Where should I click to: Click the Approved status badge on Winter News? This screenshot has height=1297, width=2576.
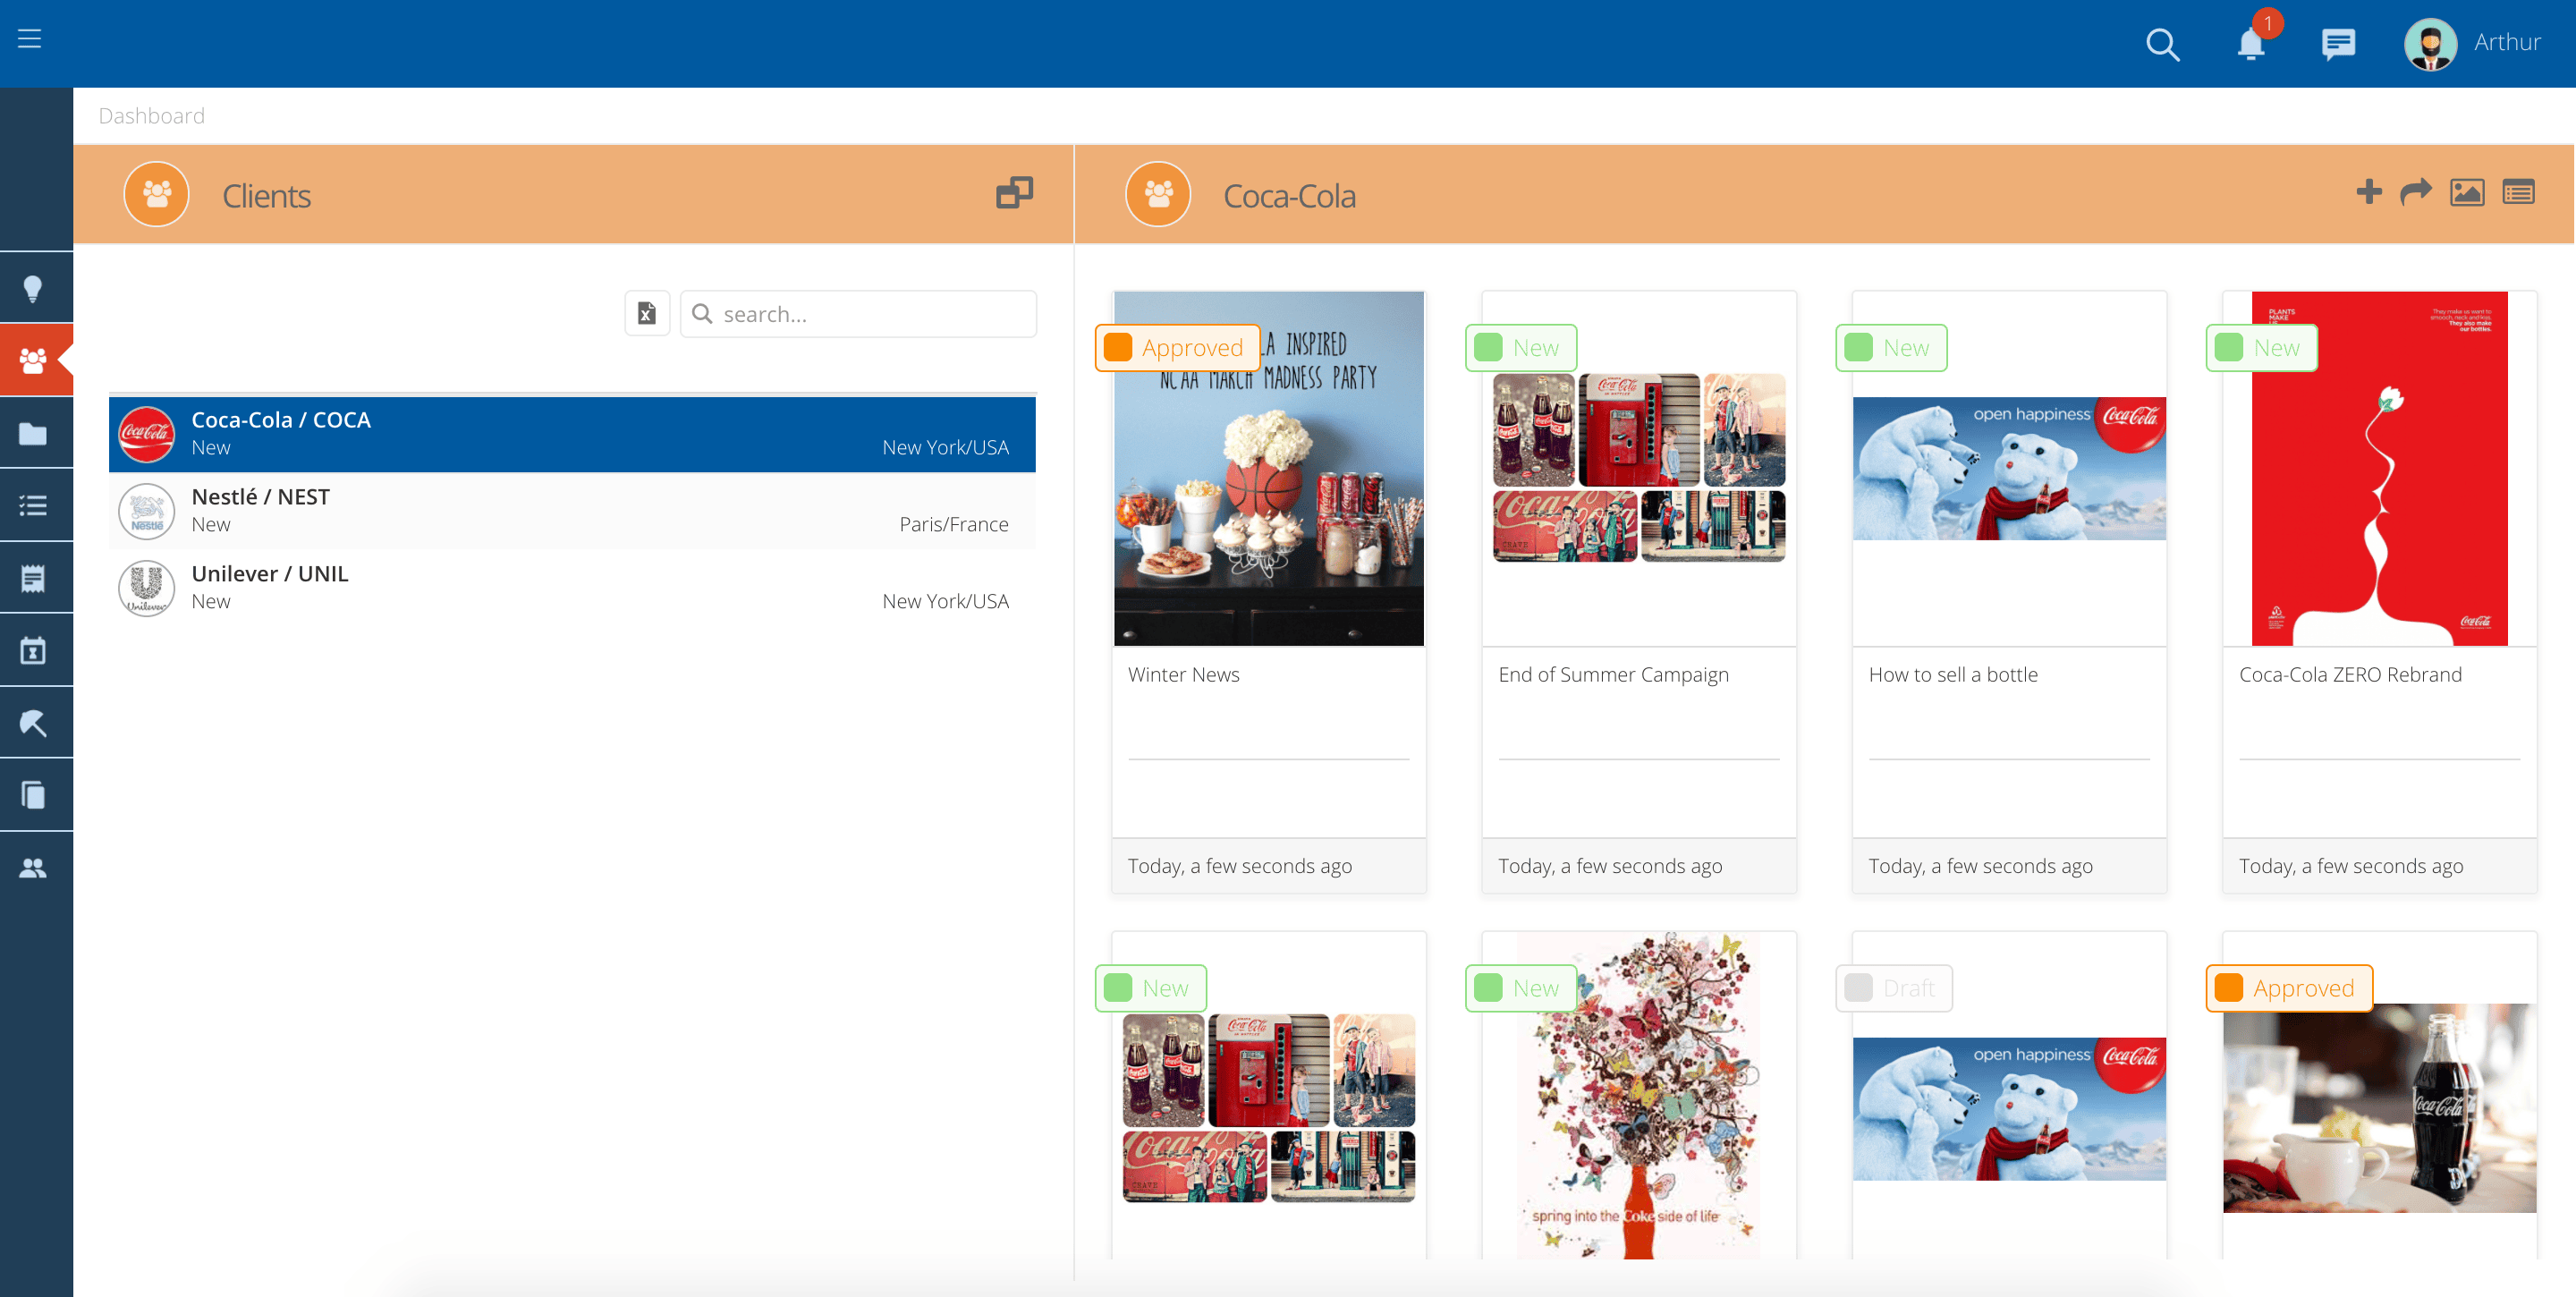click(1177, 348)
